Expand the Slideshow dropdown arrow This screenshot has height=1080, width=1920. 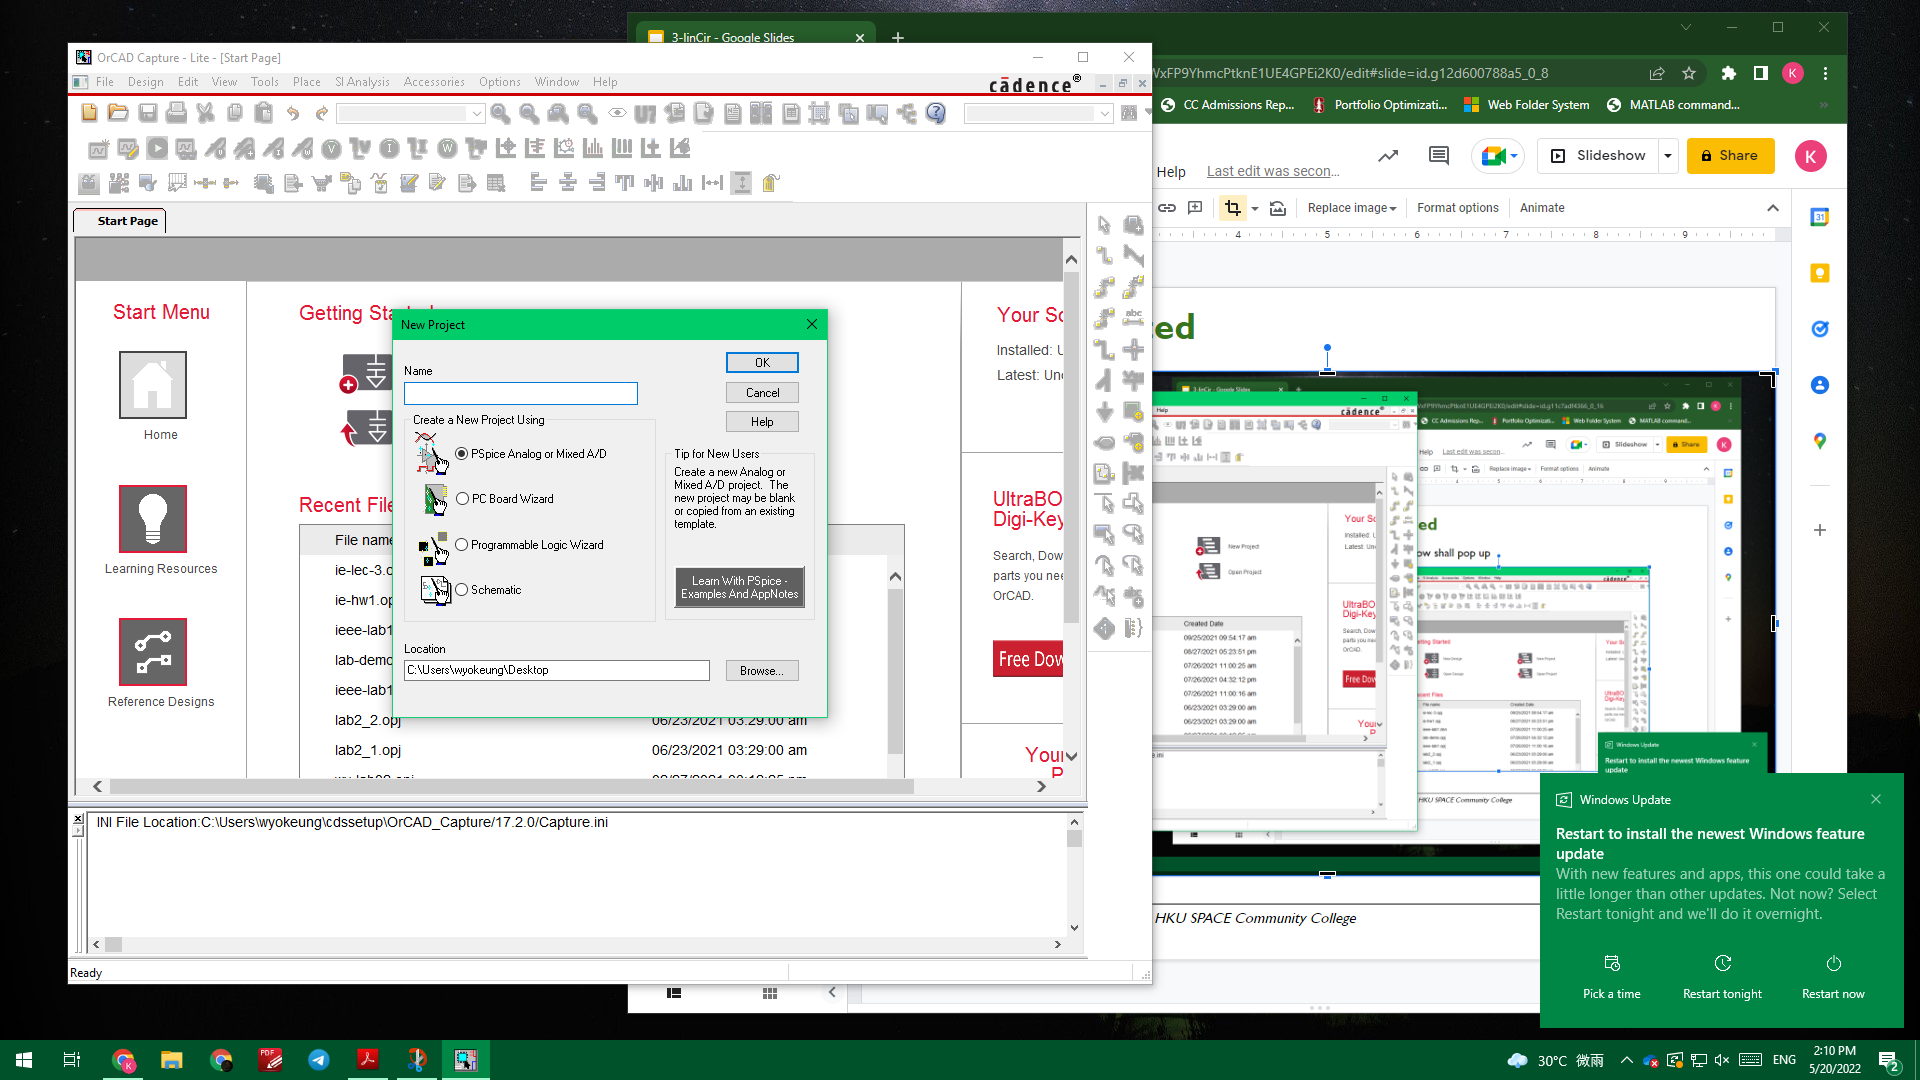pyautogui.click(x=1668, y=156)
